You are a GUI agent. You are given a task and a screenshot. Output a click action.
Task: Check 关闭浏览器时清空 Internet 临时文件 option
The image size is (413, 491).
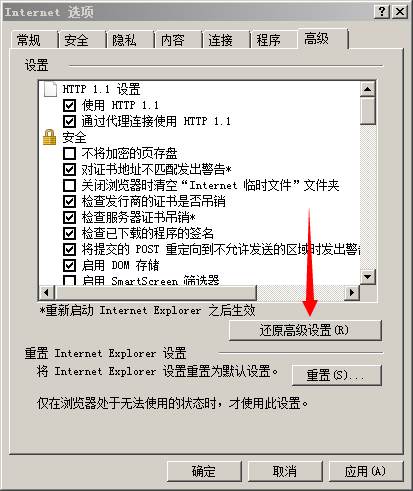[x=69, y=185]
